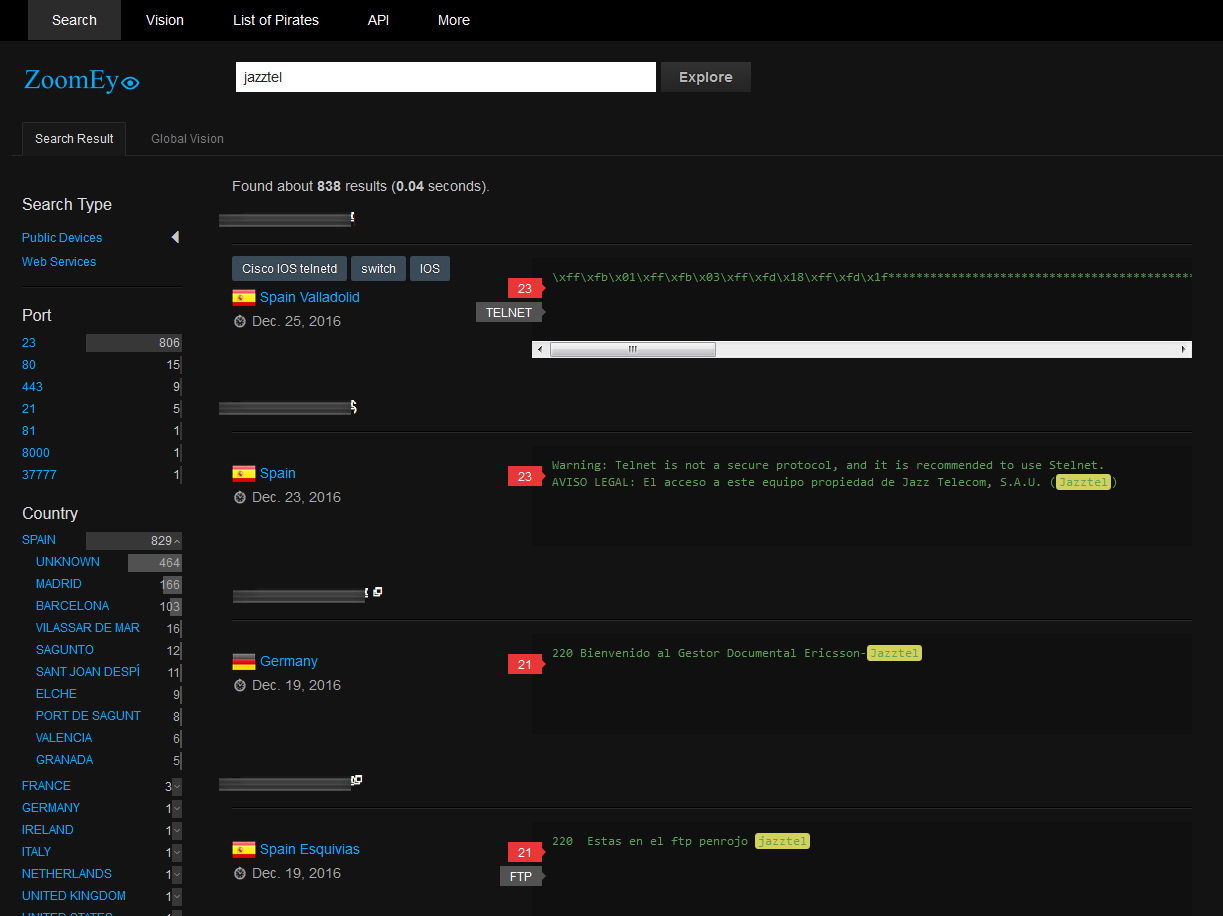Expand the UNITED KINGDOM country entry
Screen dimensions: 1223x916
177,896
